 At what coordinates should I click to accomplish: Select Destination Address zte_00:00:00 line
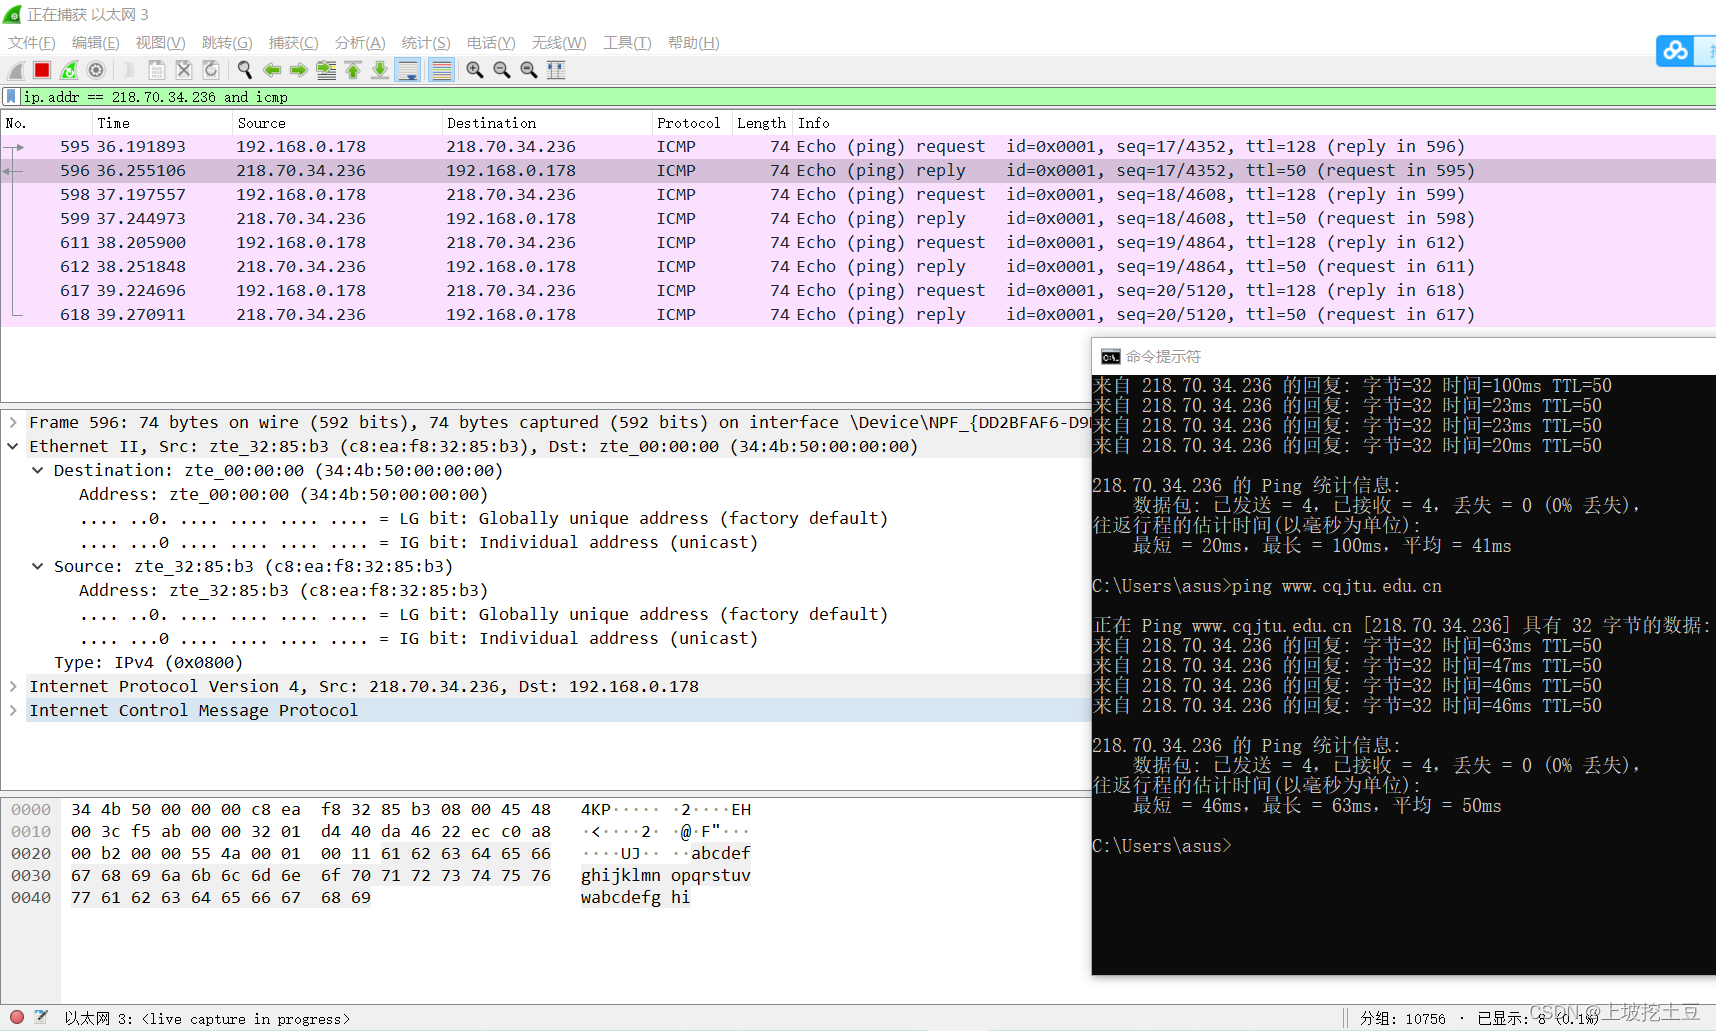(x=283, y=495)
